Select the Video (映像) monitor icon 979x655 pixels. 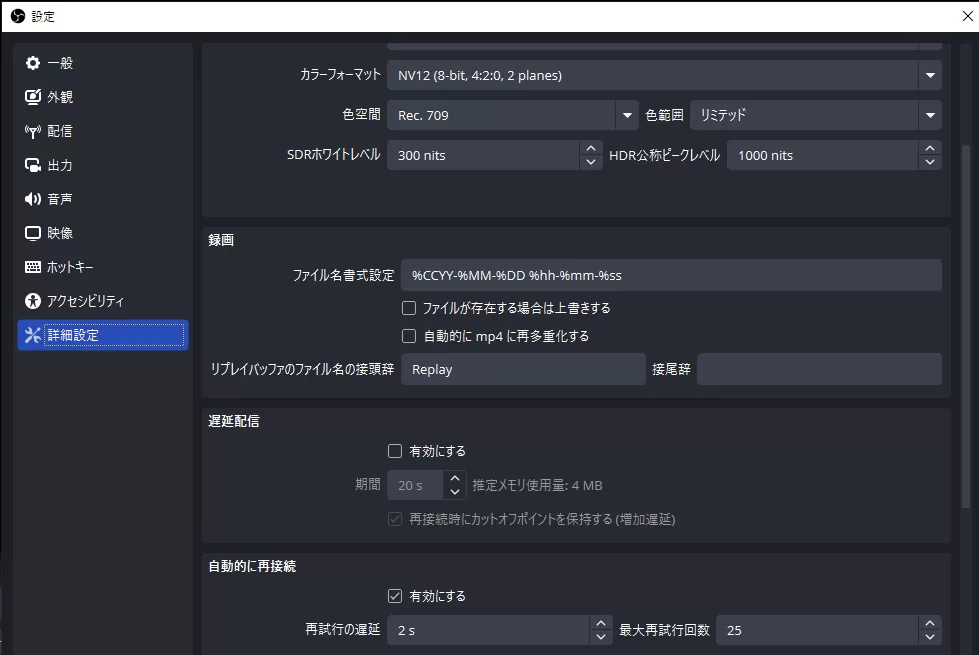[x=33, y=233]
